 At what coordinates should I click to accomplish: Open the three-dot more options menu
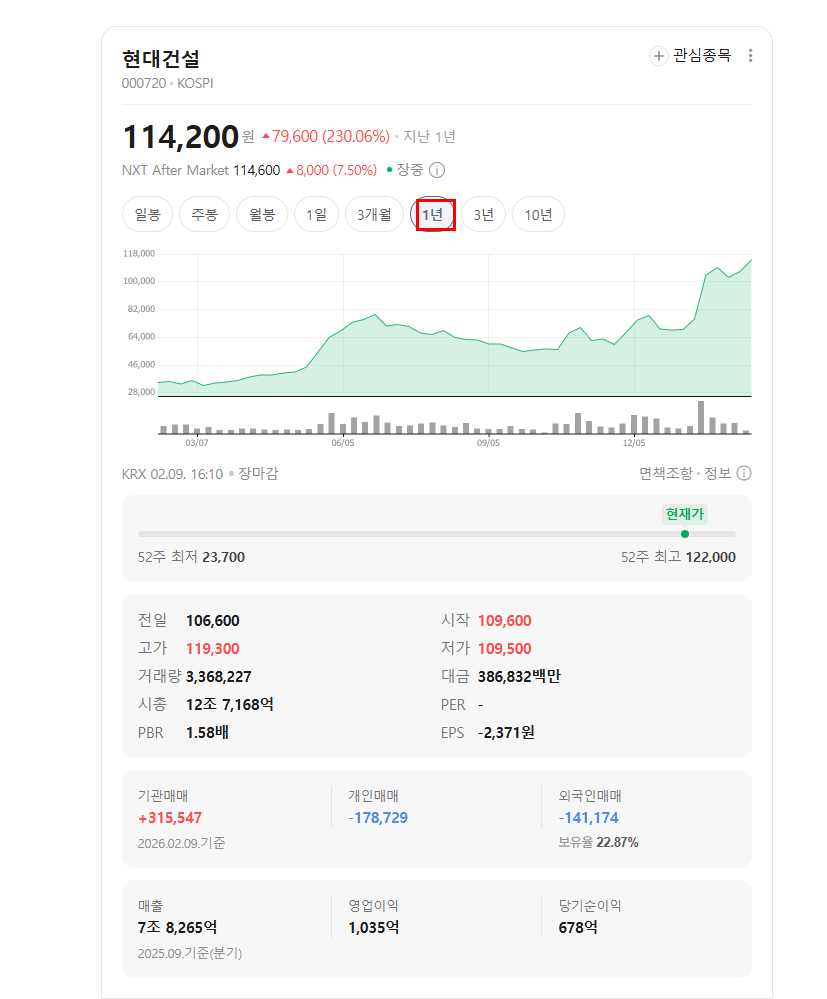pos(751,55)
